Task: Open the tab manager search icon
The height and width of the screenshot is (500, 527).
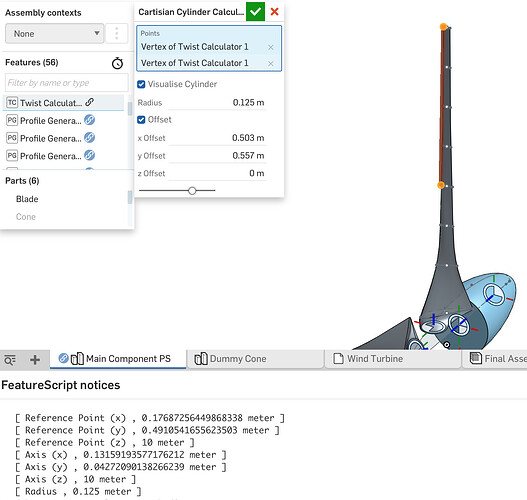Action: pyautogui.click(x=10, y=360)
